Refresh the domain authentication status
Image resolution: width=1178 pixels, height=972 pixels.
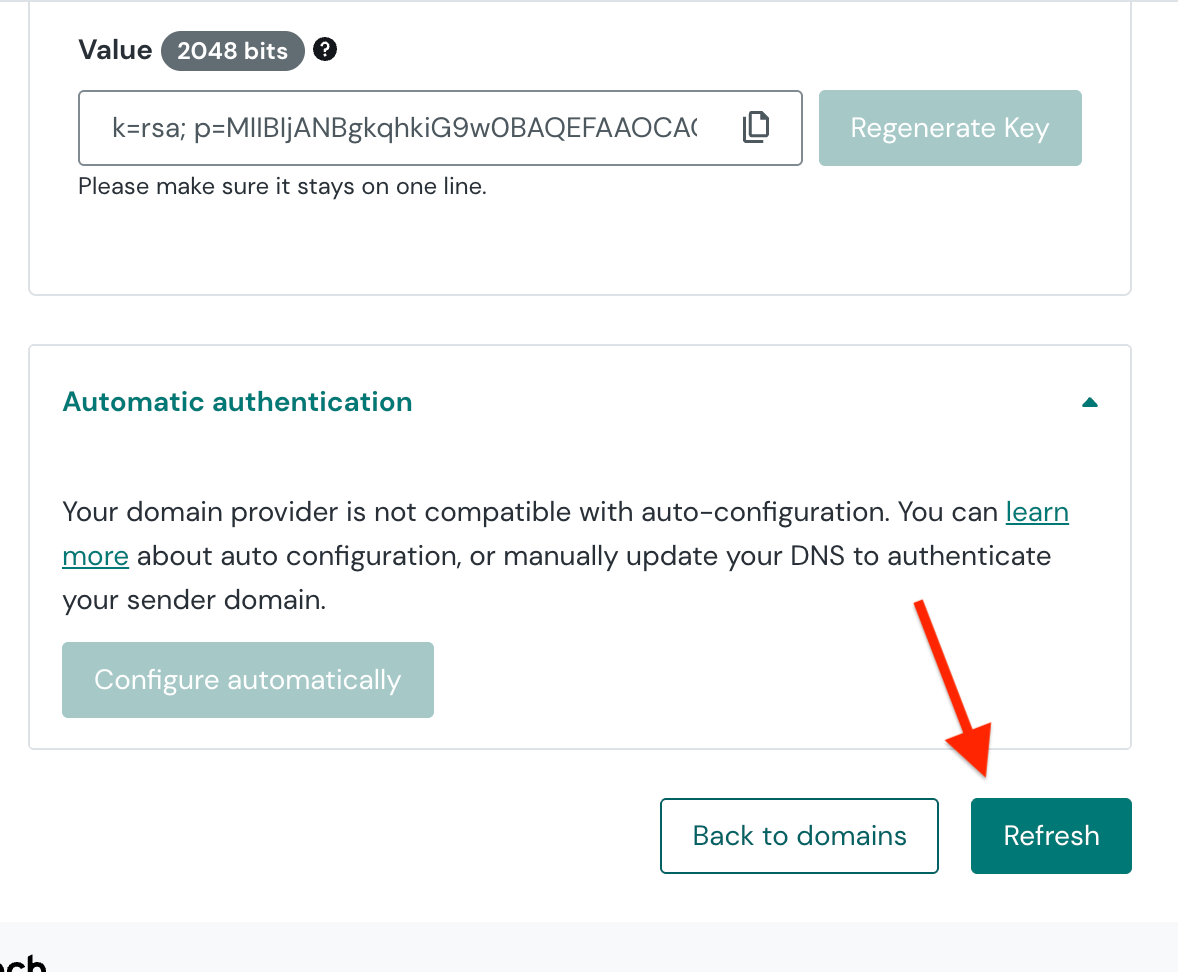(x=1051, y=836)
